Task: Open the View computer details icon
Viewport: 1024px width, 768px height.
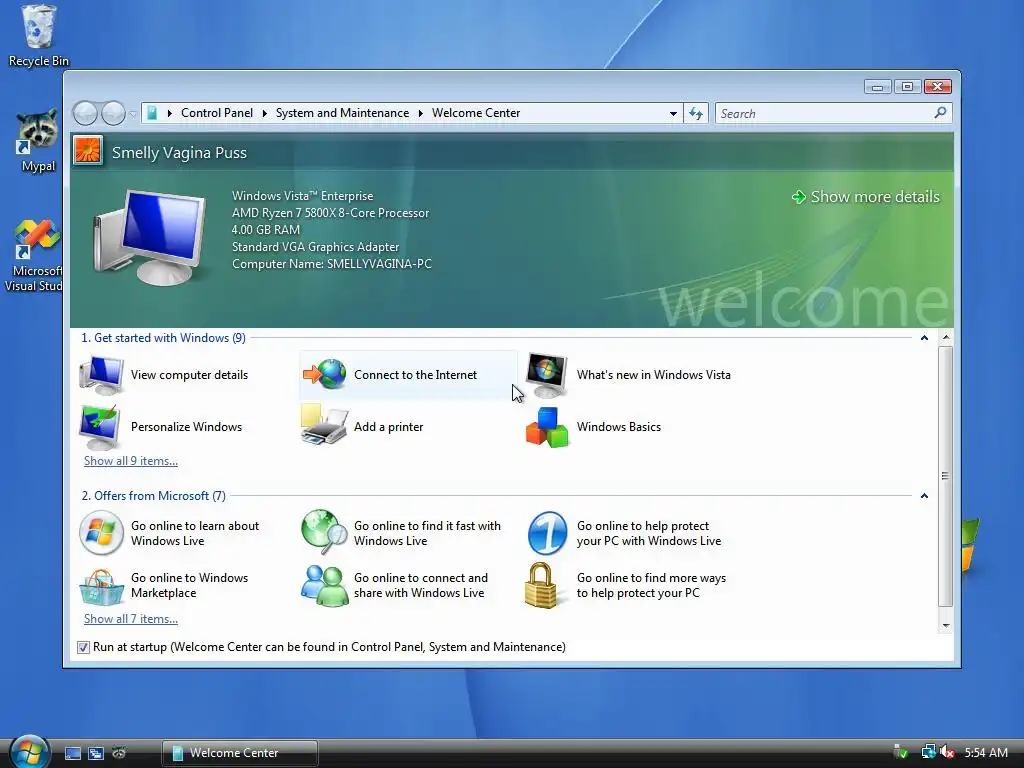Action: point(101,375)
